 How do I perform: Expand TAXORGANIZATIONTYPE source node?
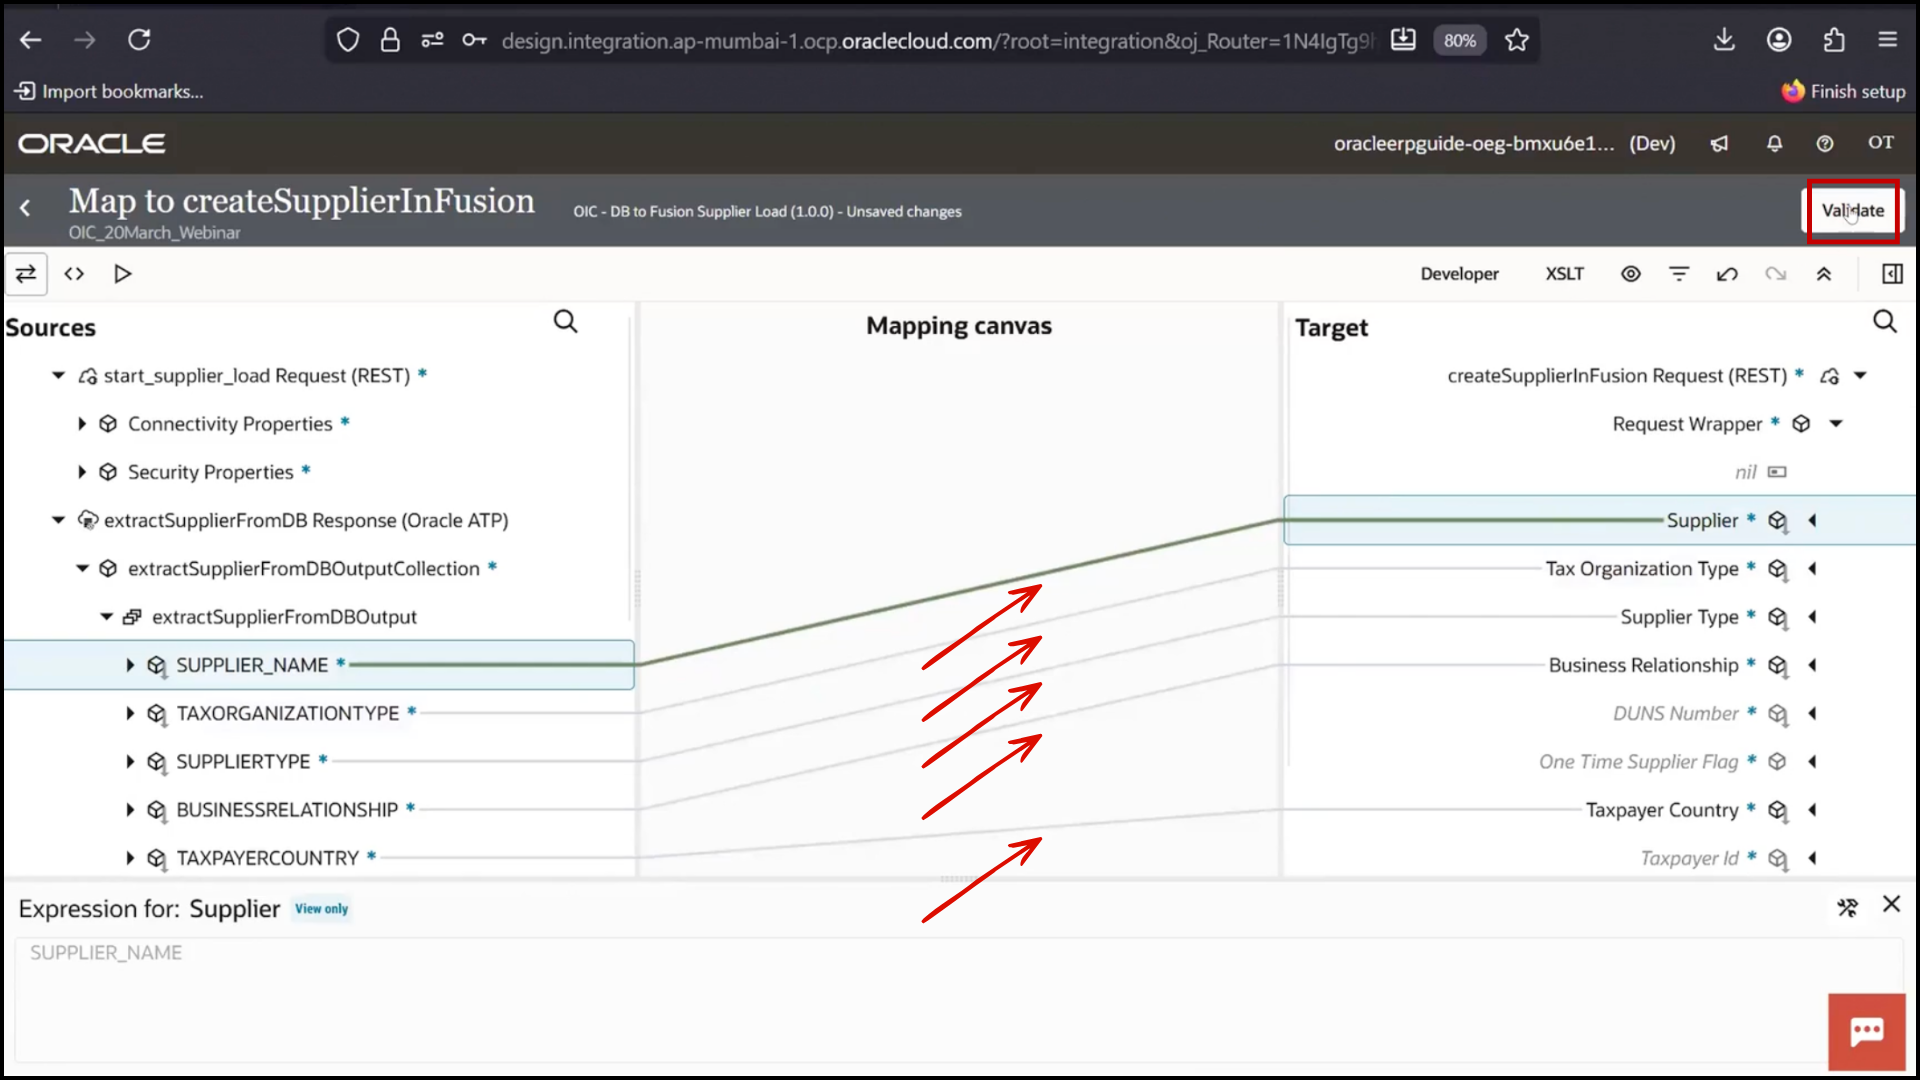click(x=130, y=713)
